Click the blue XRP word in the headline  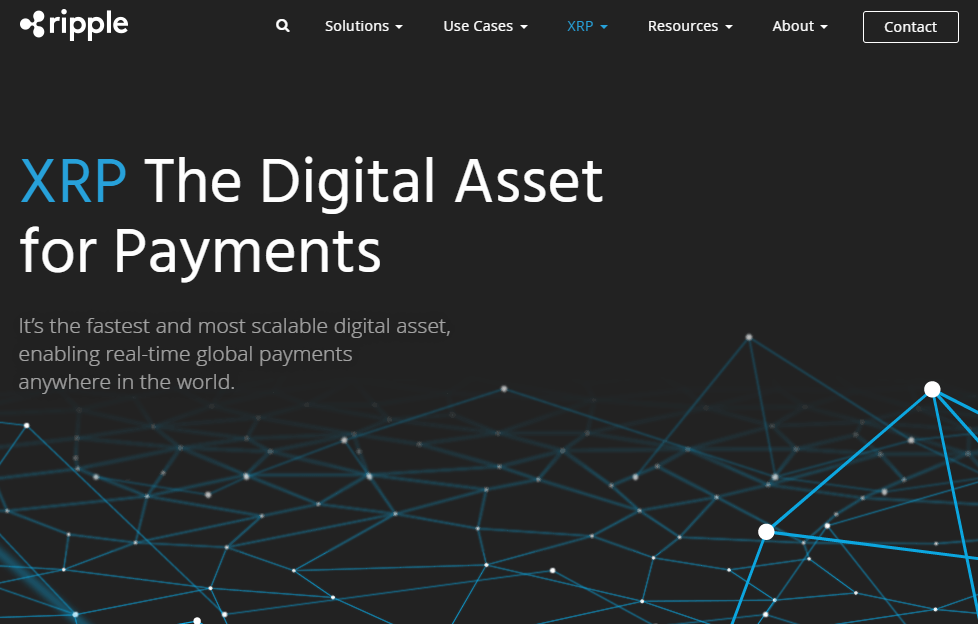click(x=74, y=182)
